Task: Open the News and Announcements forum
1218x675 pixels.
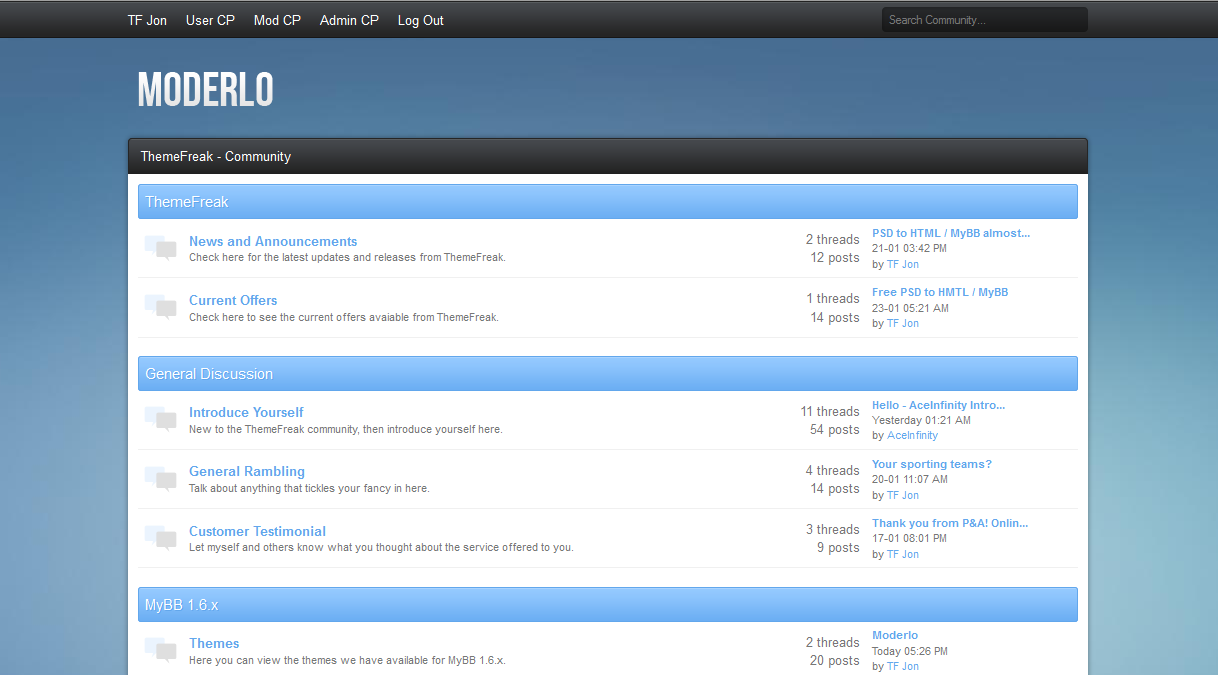Action: [x=273, y=241]
